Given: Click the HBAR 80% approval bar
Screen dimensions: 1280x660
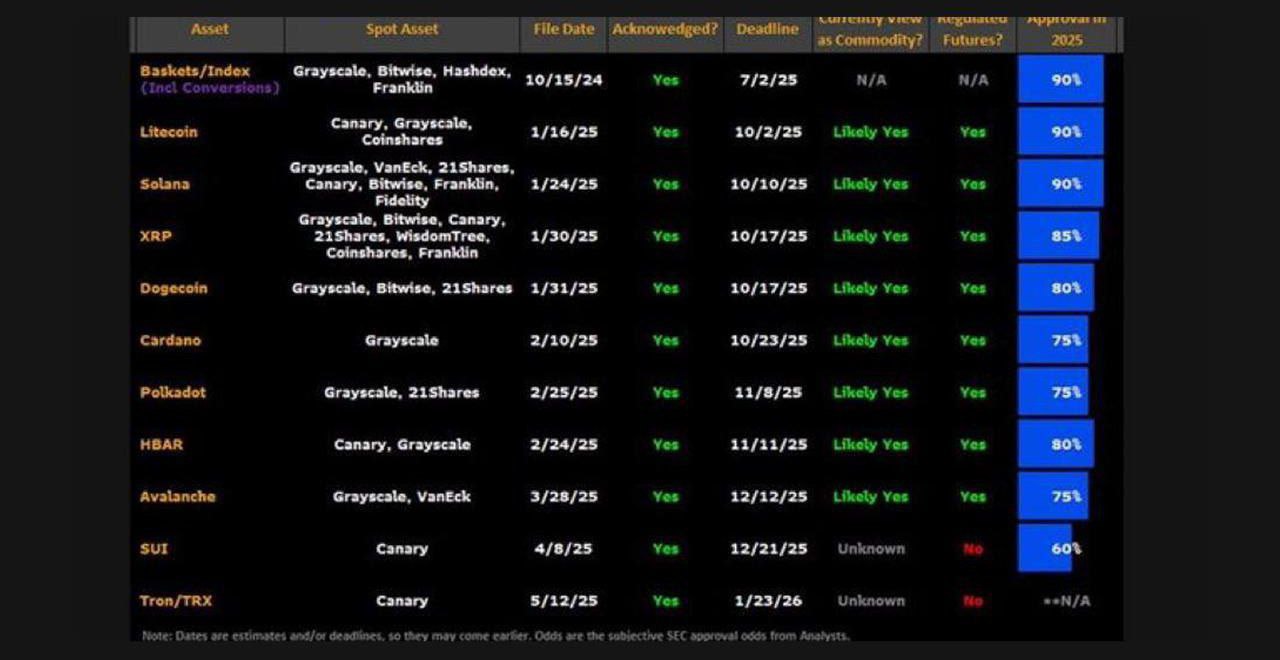Looking at the screenshot, I should click(x=1056, y=444).
